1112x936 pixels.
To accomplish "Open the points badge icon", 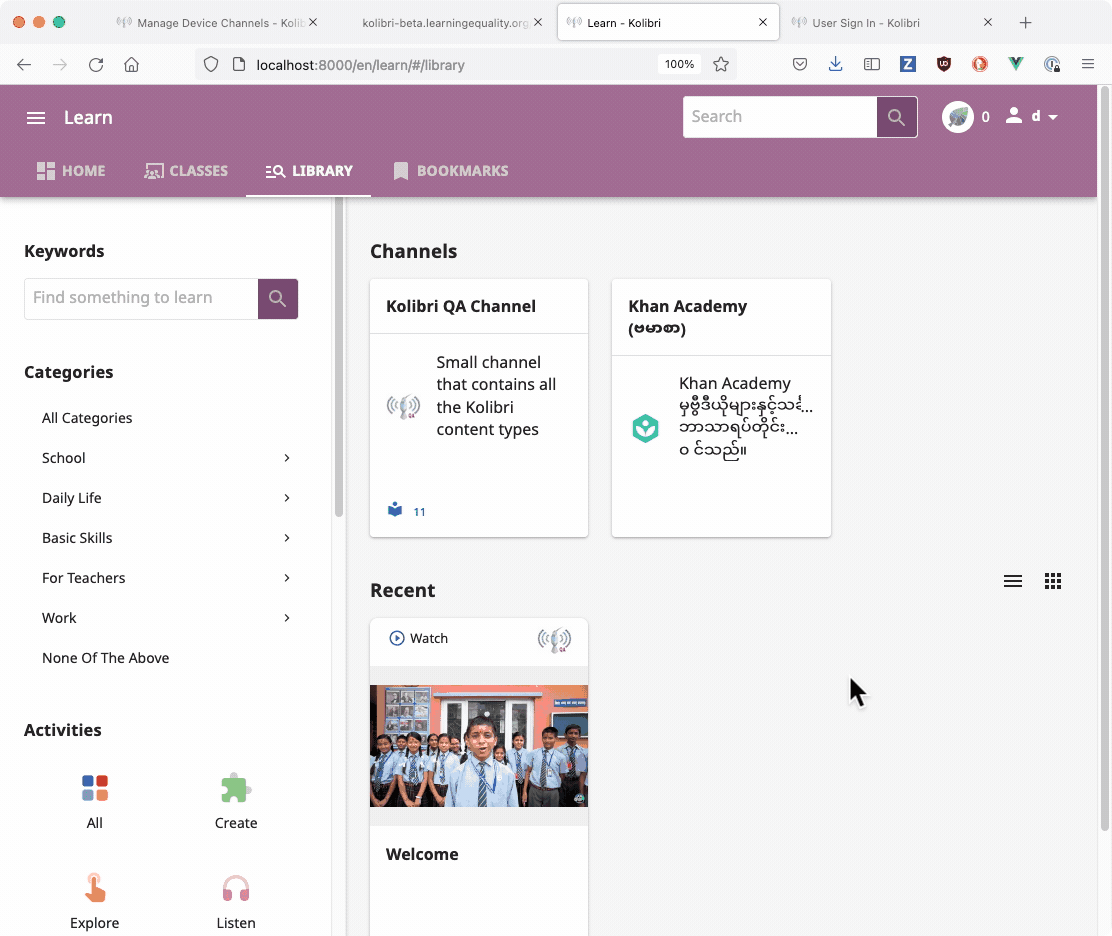I will click(x=957, y=117).
